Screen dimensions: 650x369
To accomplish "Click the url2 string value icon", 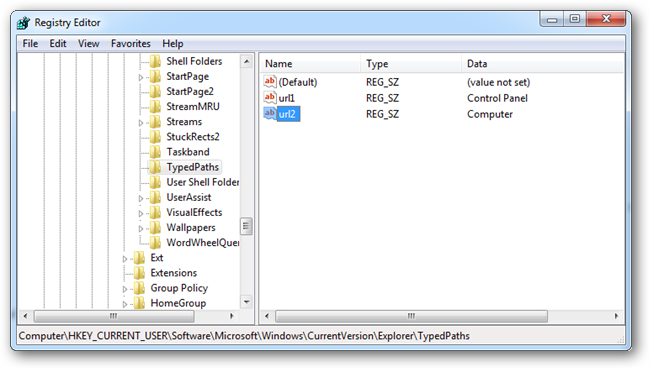I will coord(270,114).
